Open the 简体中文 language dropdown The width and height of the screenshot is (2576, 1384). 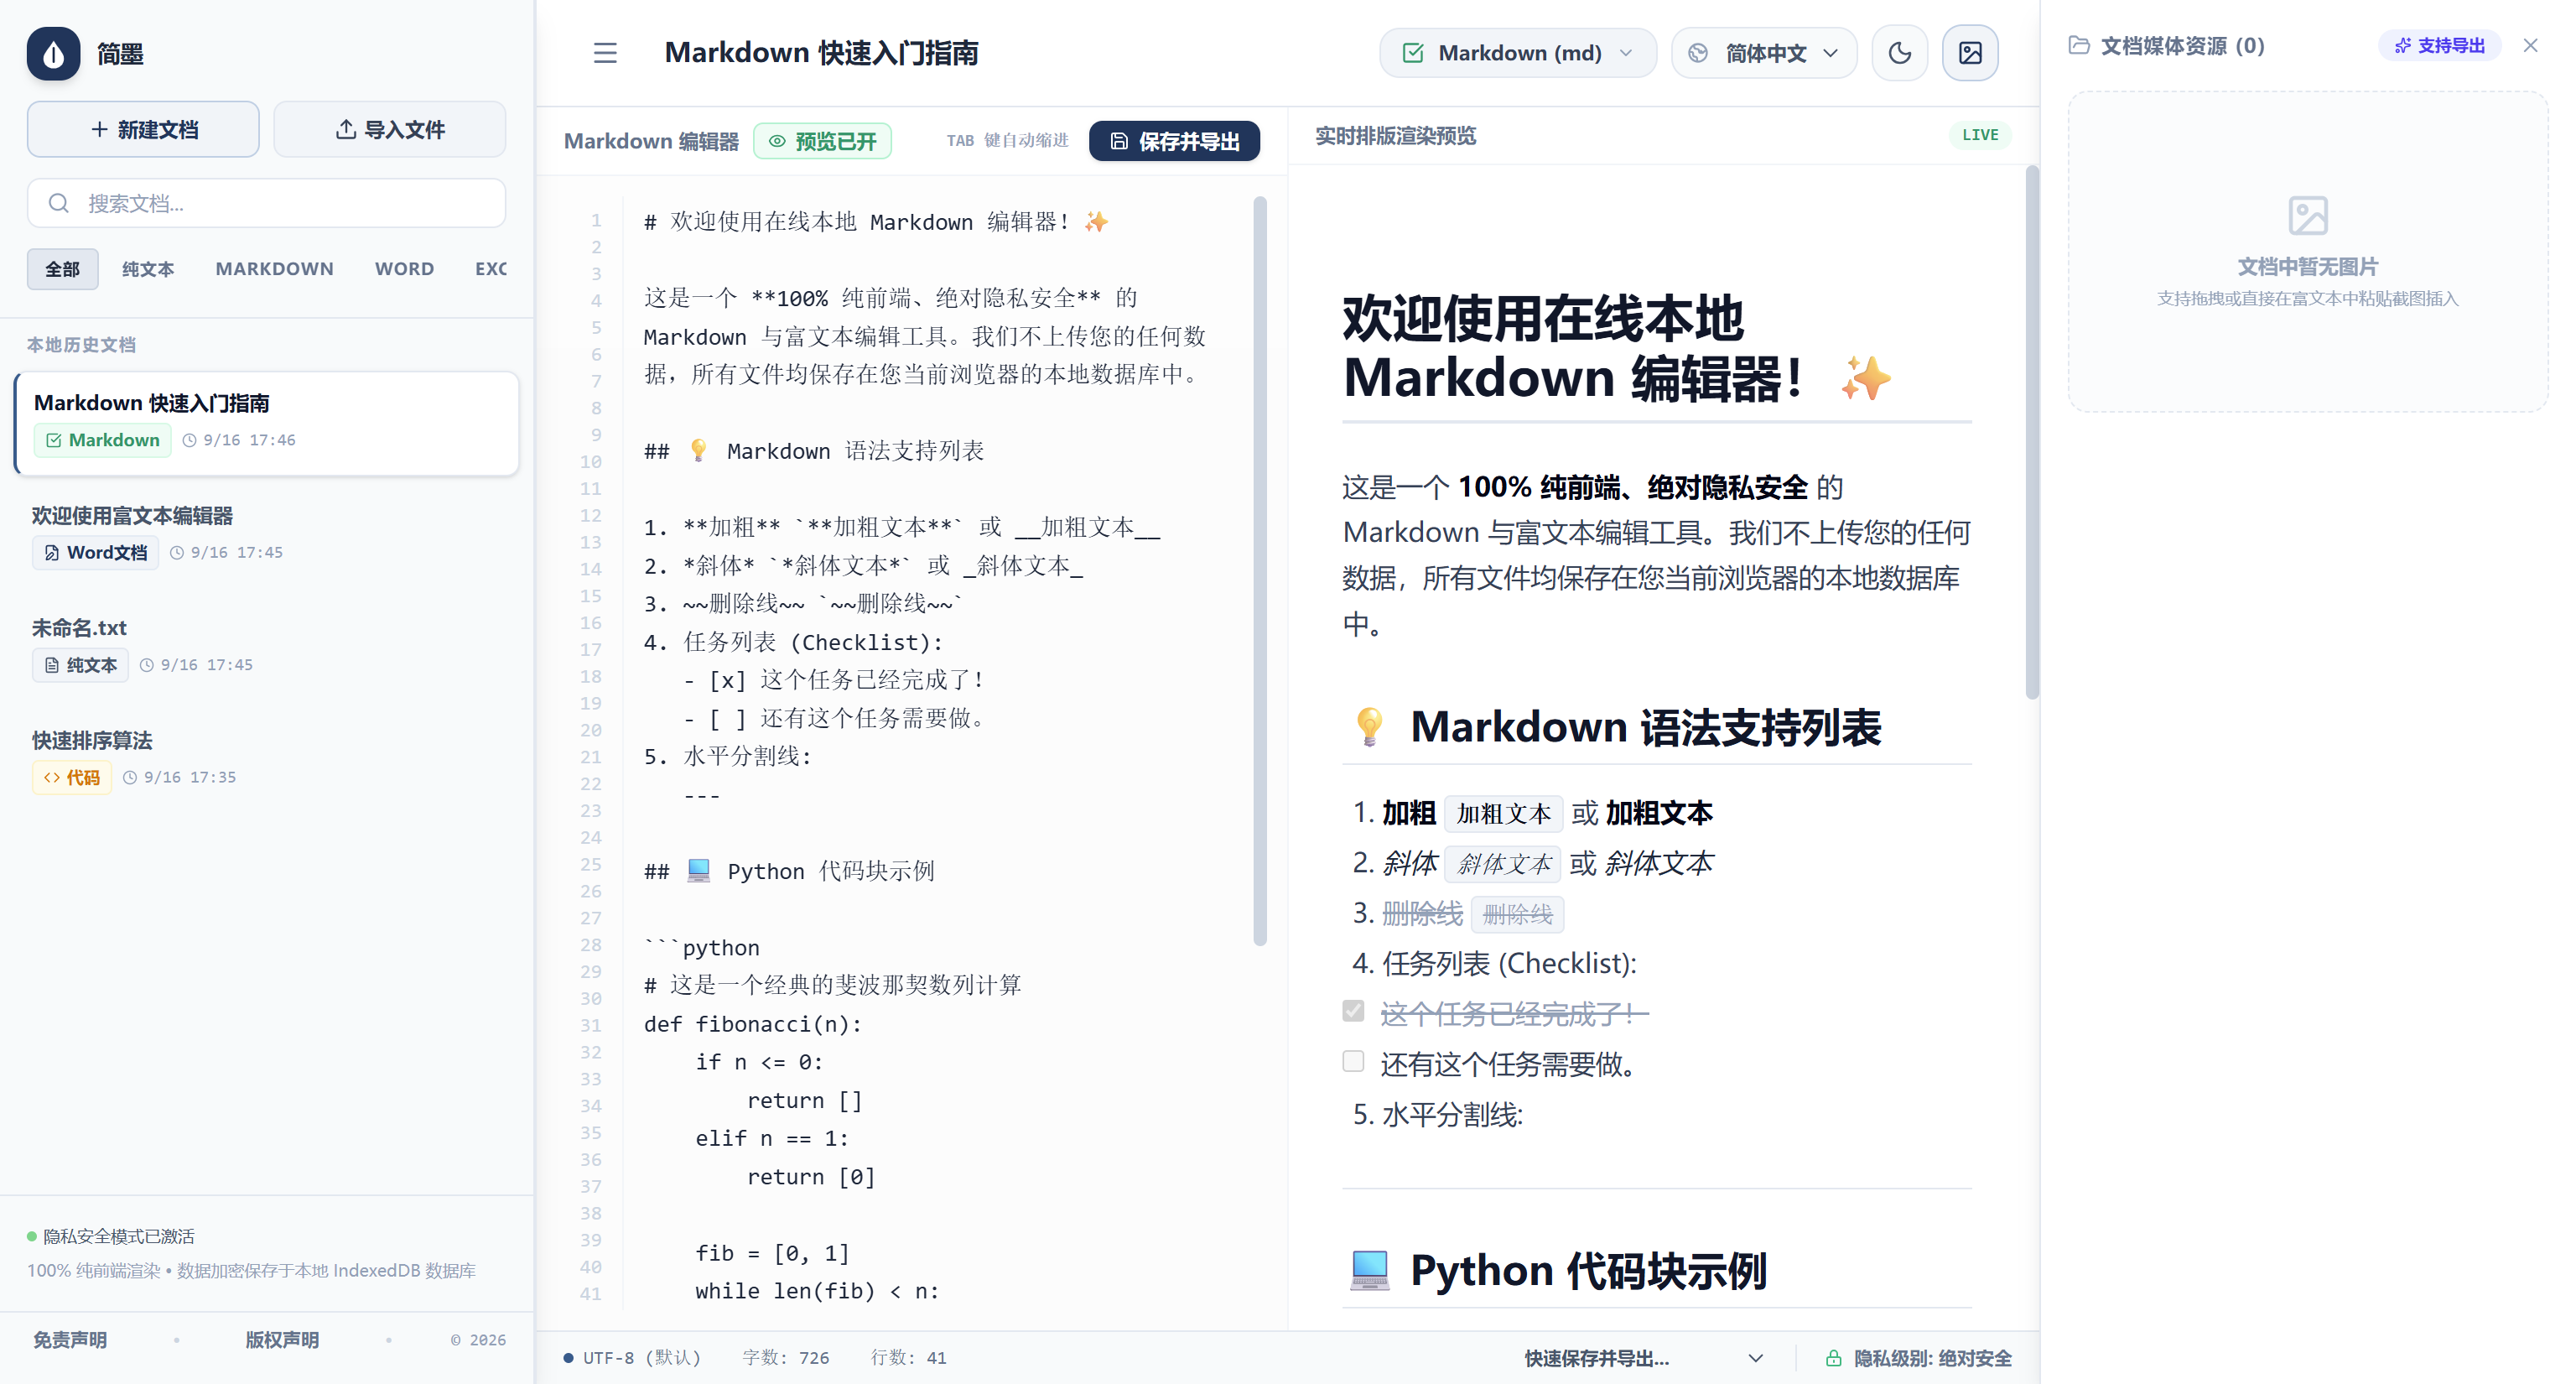1764,53
